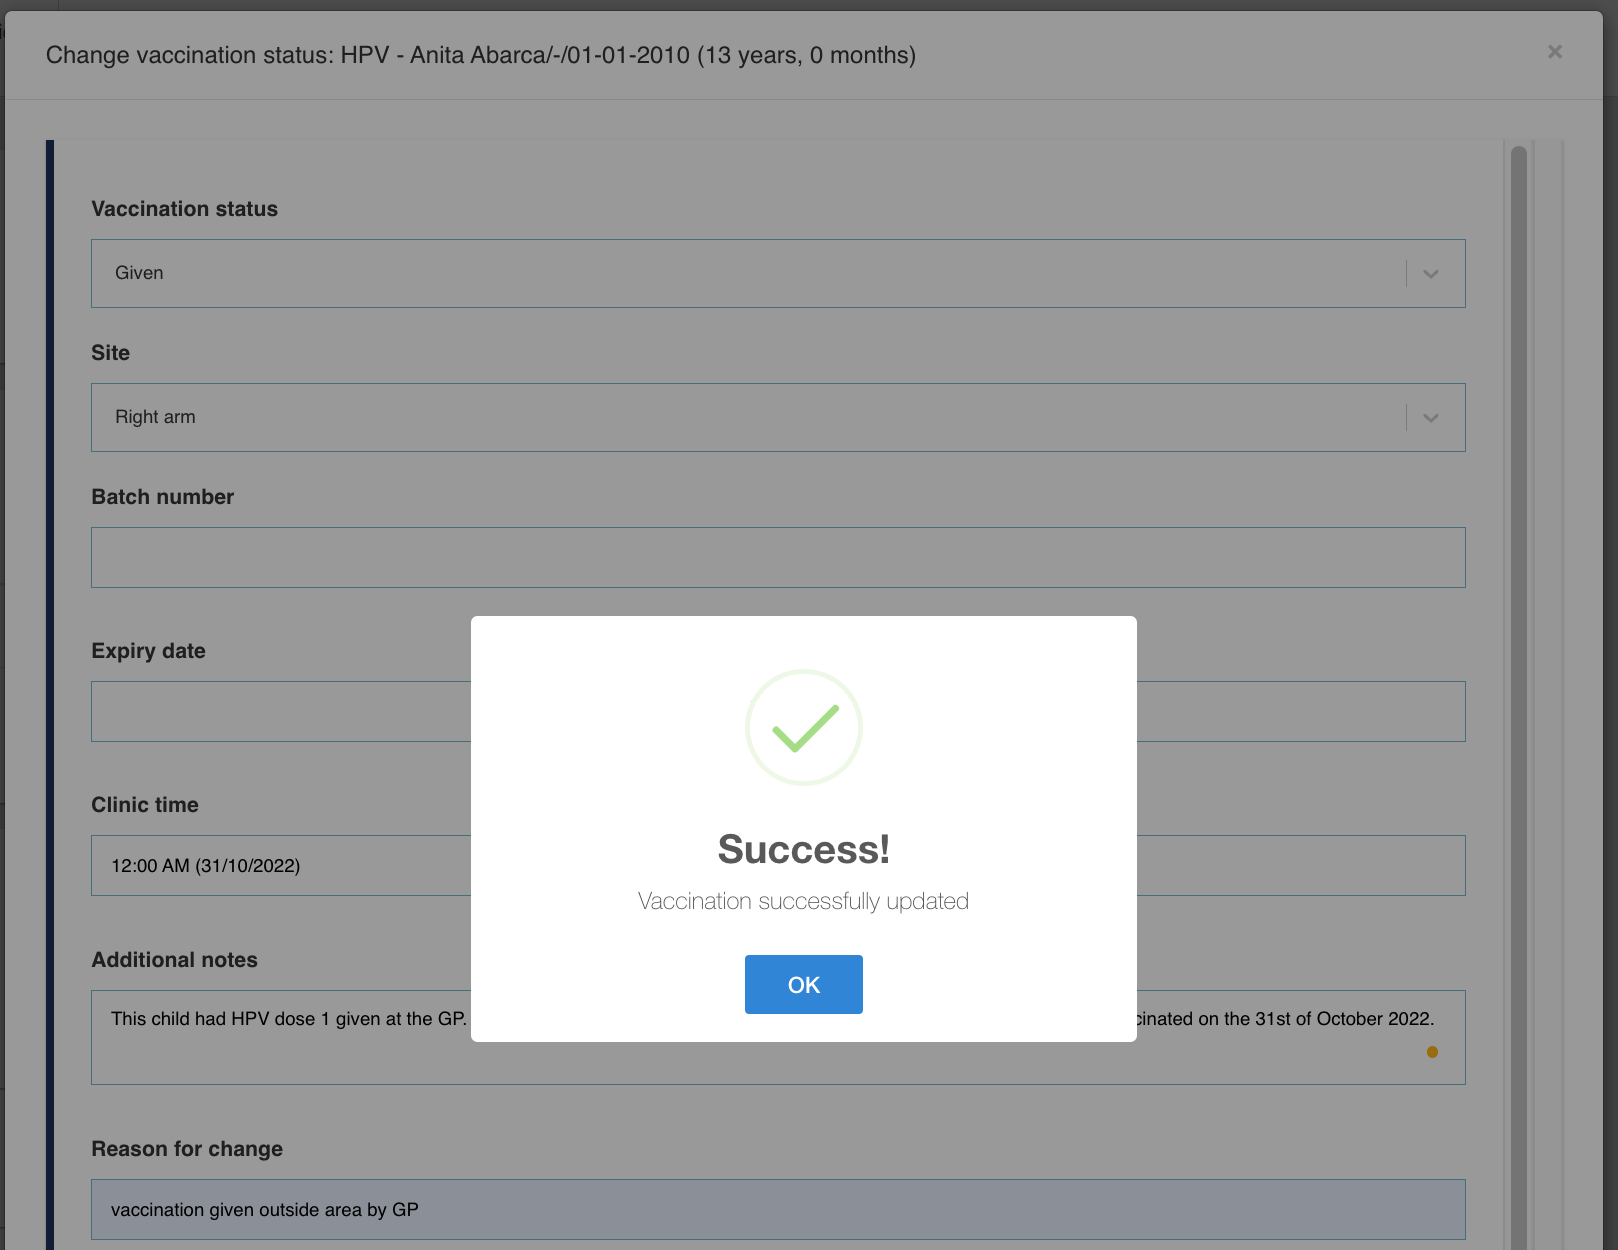Image resolution: width=1618 pixels, height=1250 pixels.
Task: Click the 'Vaccination successfully updated' message
Action: coord(803,901)
